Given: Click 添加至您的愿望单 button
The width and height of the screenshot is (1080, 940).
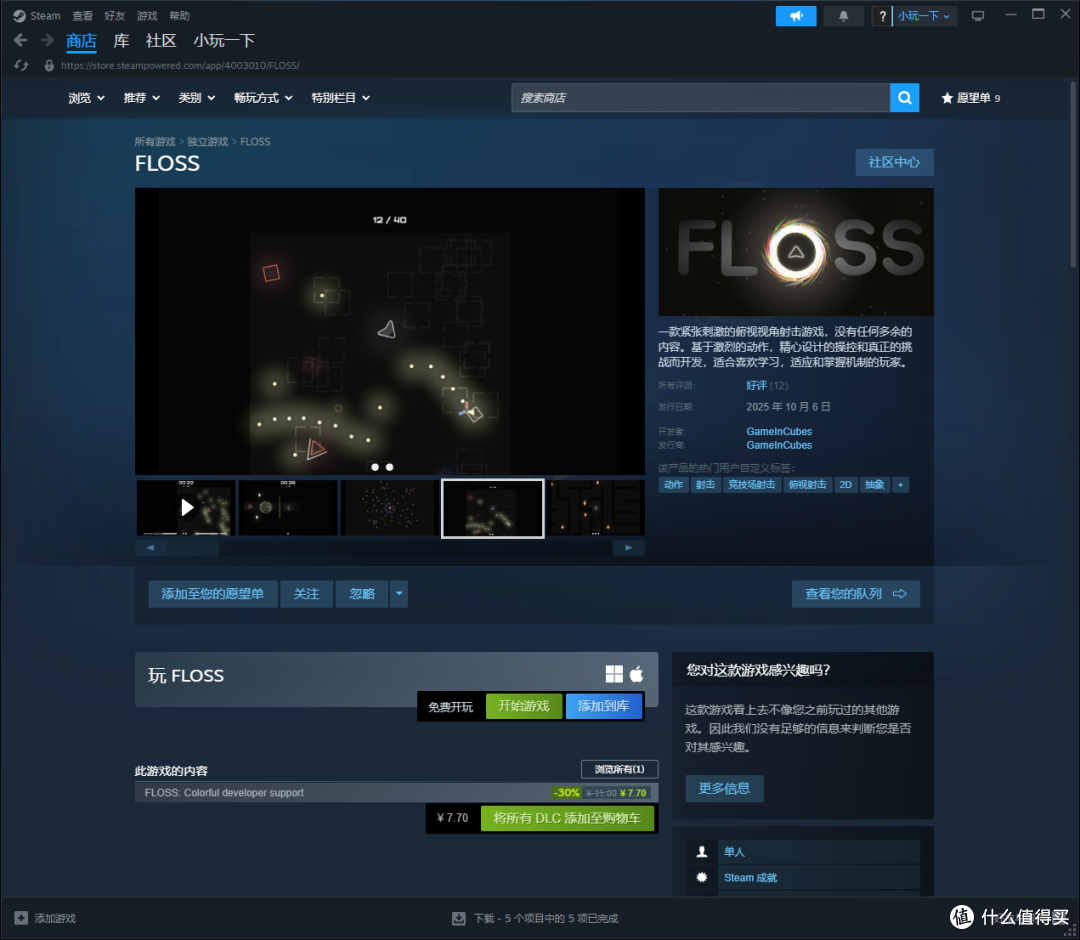Looking at the screenshot, I should 213,594.
